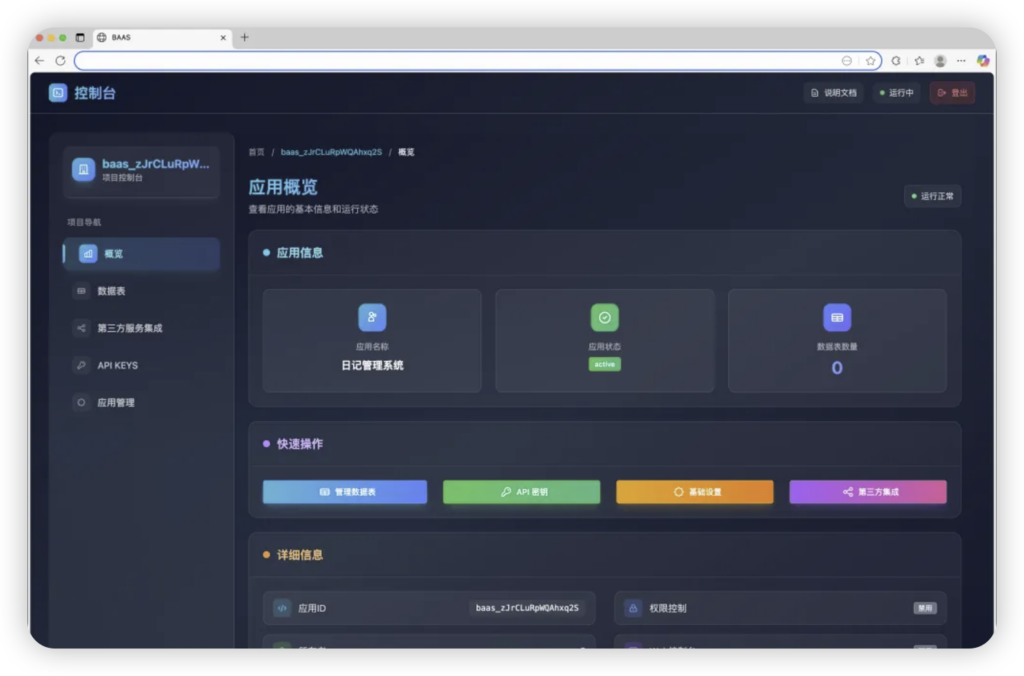Click the 应用ID code icon
1024x676 pixels.
(281, 608)
